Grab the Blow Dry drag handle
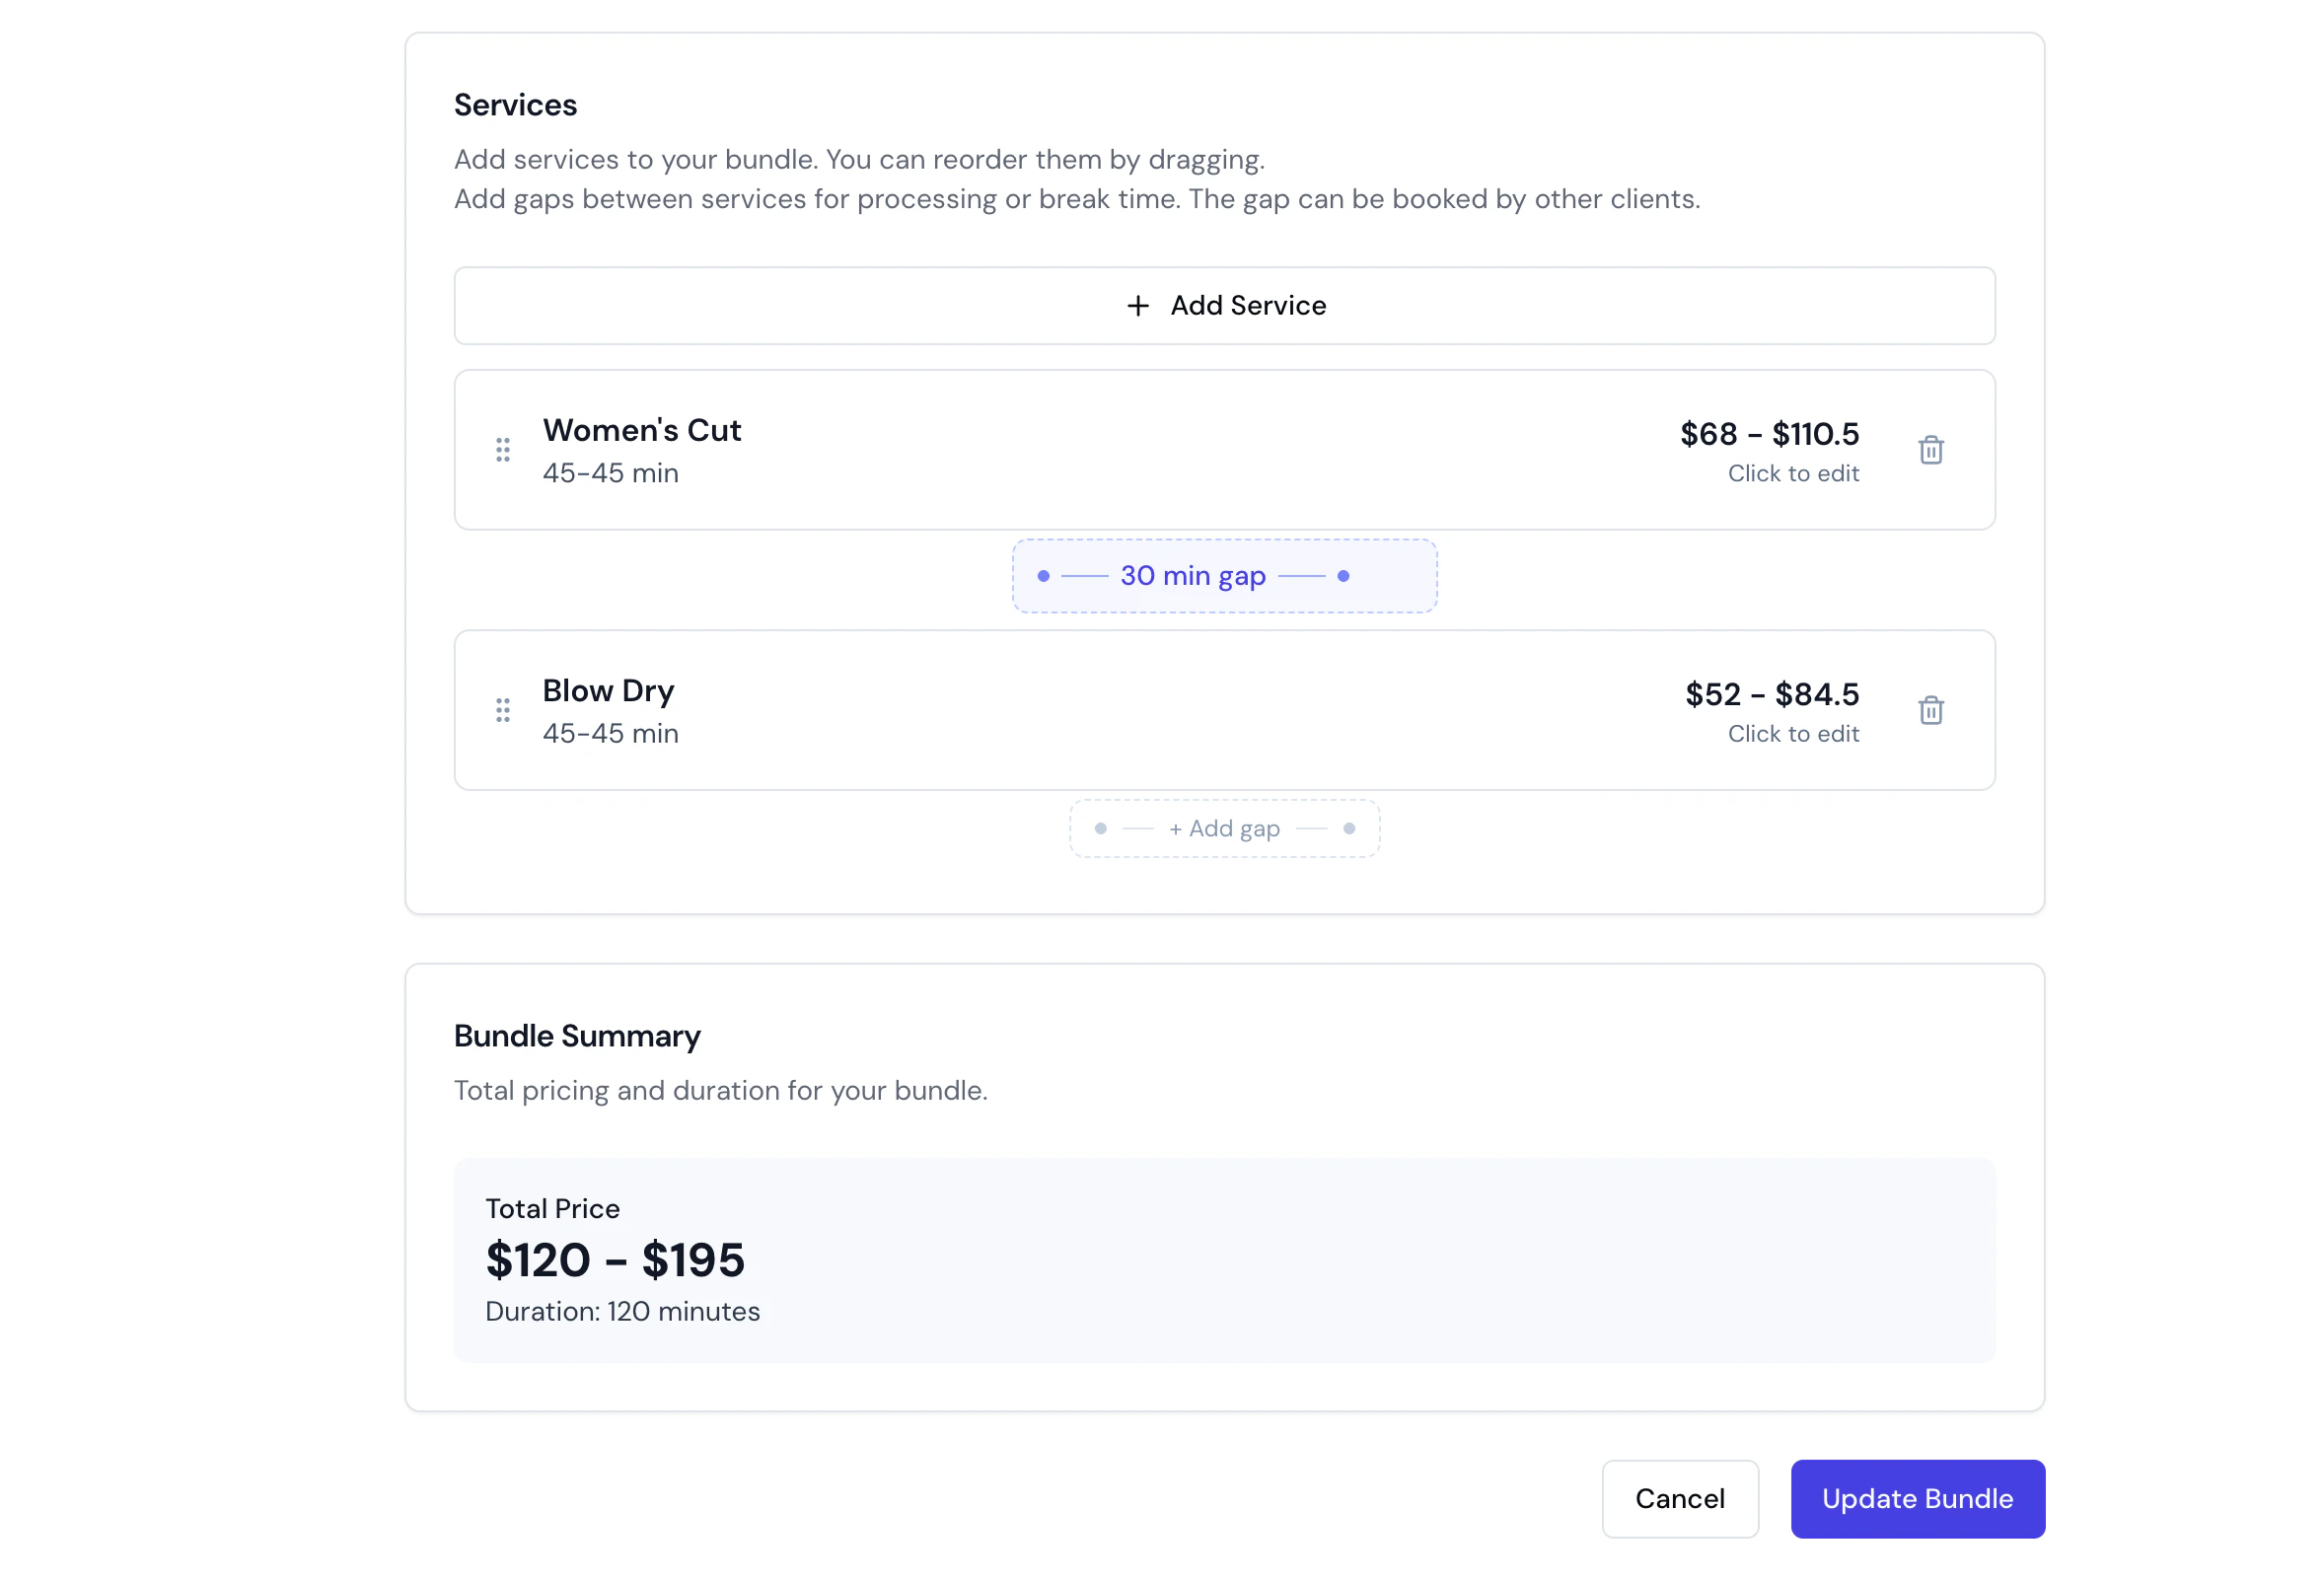 (x=503, y=710)
